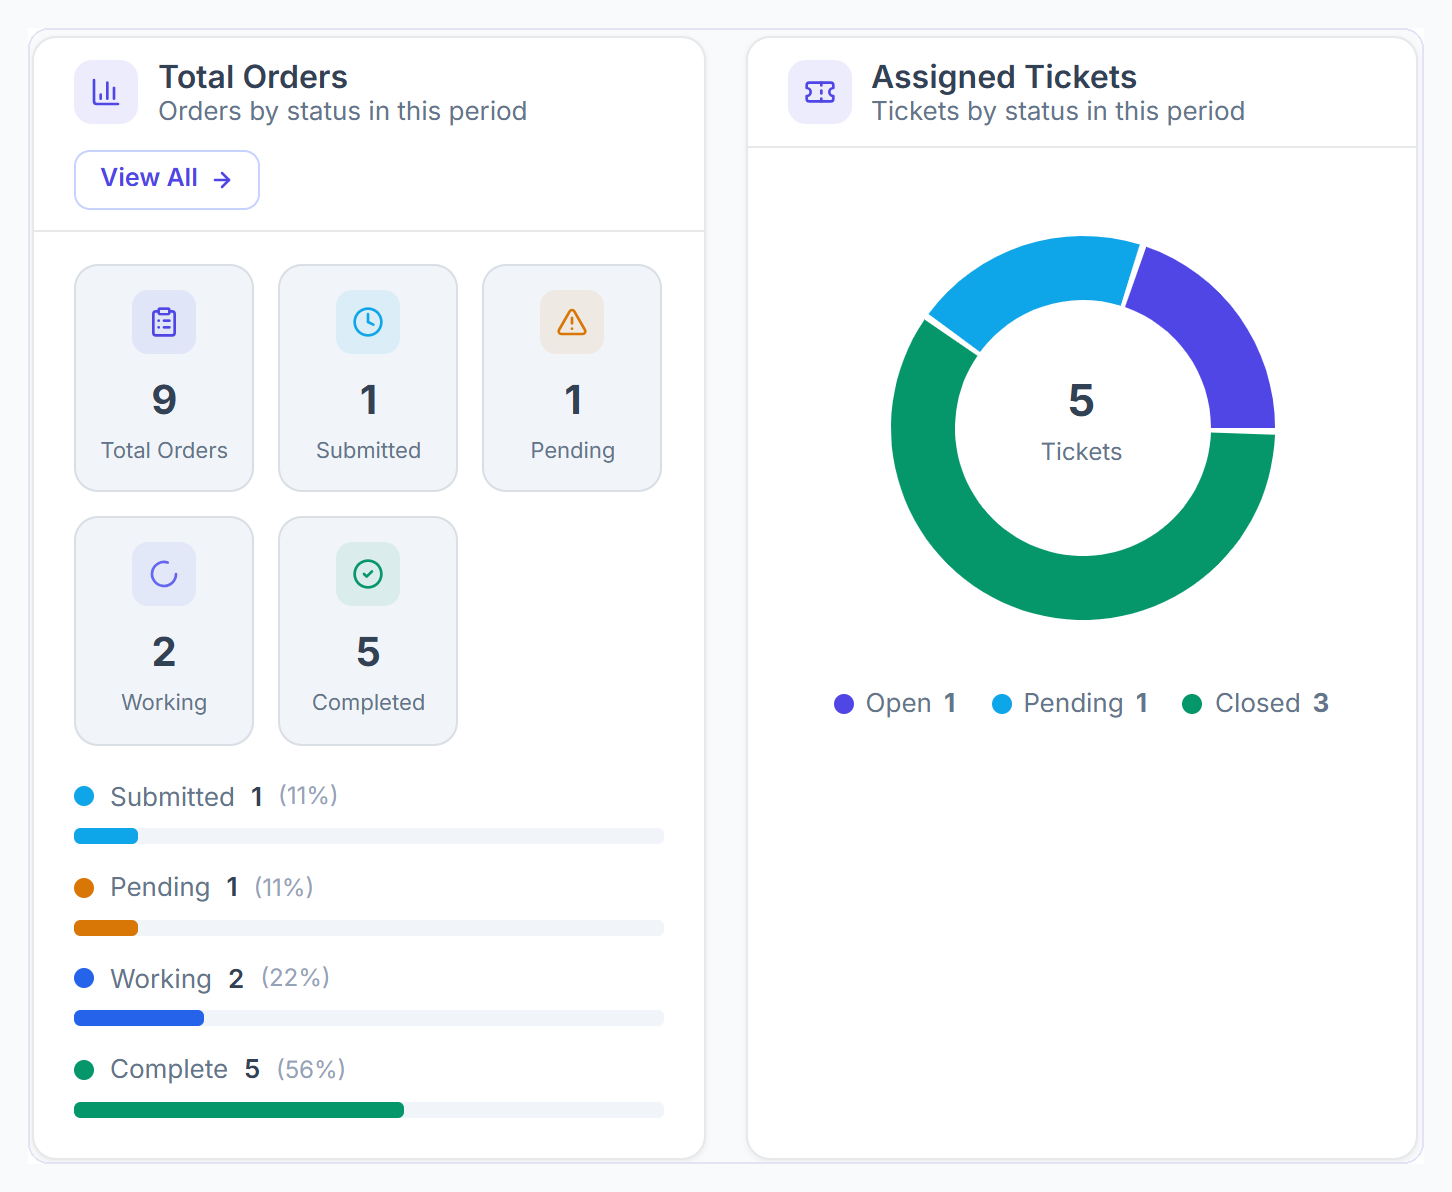Click the bar chart icon beside Total Orders
1452x1192 pixels.
click(106, 92)
